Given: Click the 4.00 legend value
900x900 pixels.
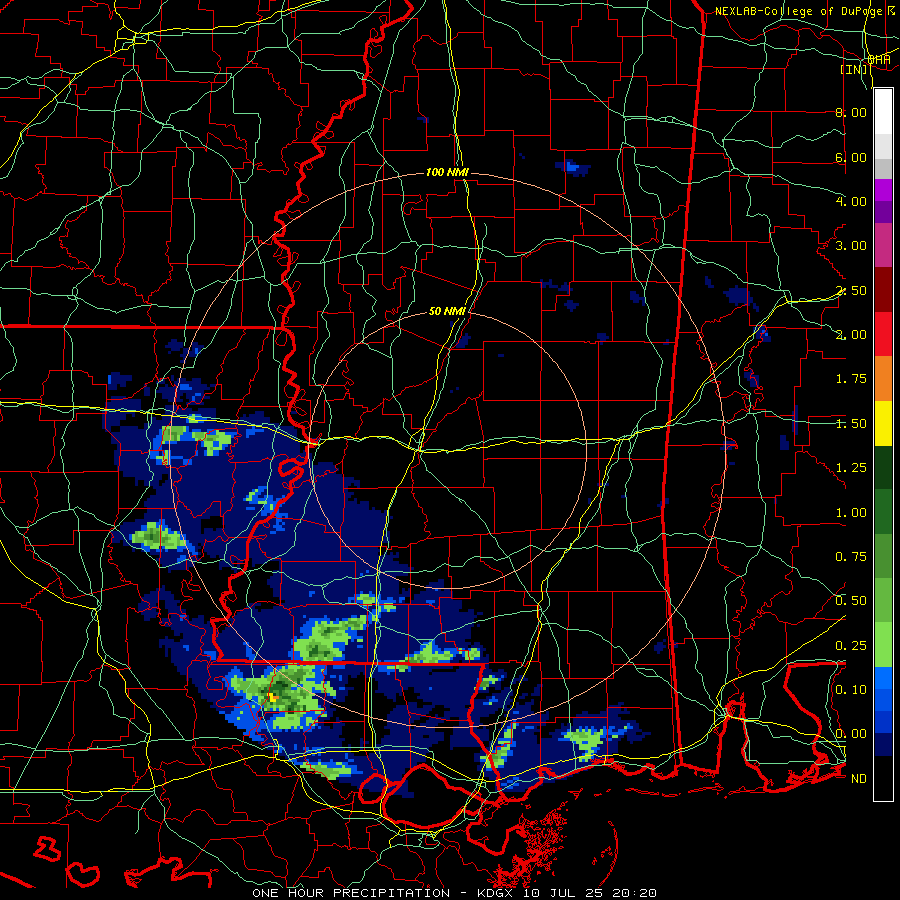Looking at the screenshot, I should click(851, 201).
